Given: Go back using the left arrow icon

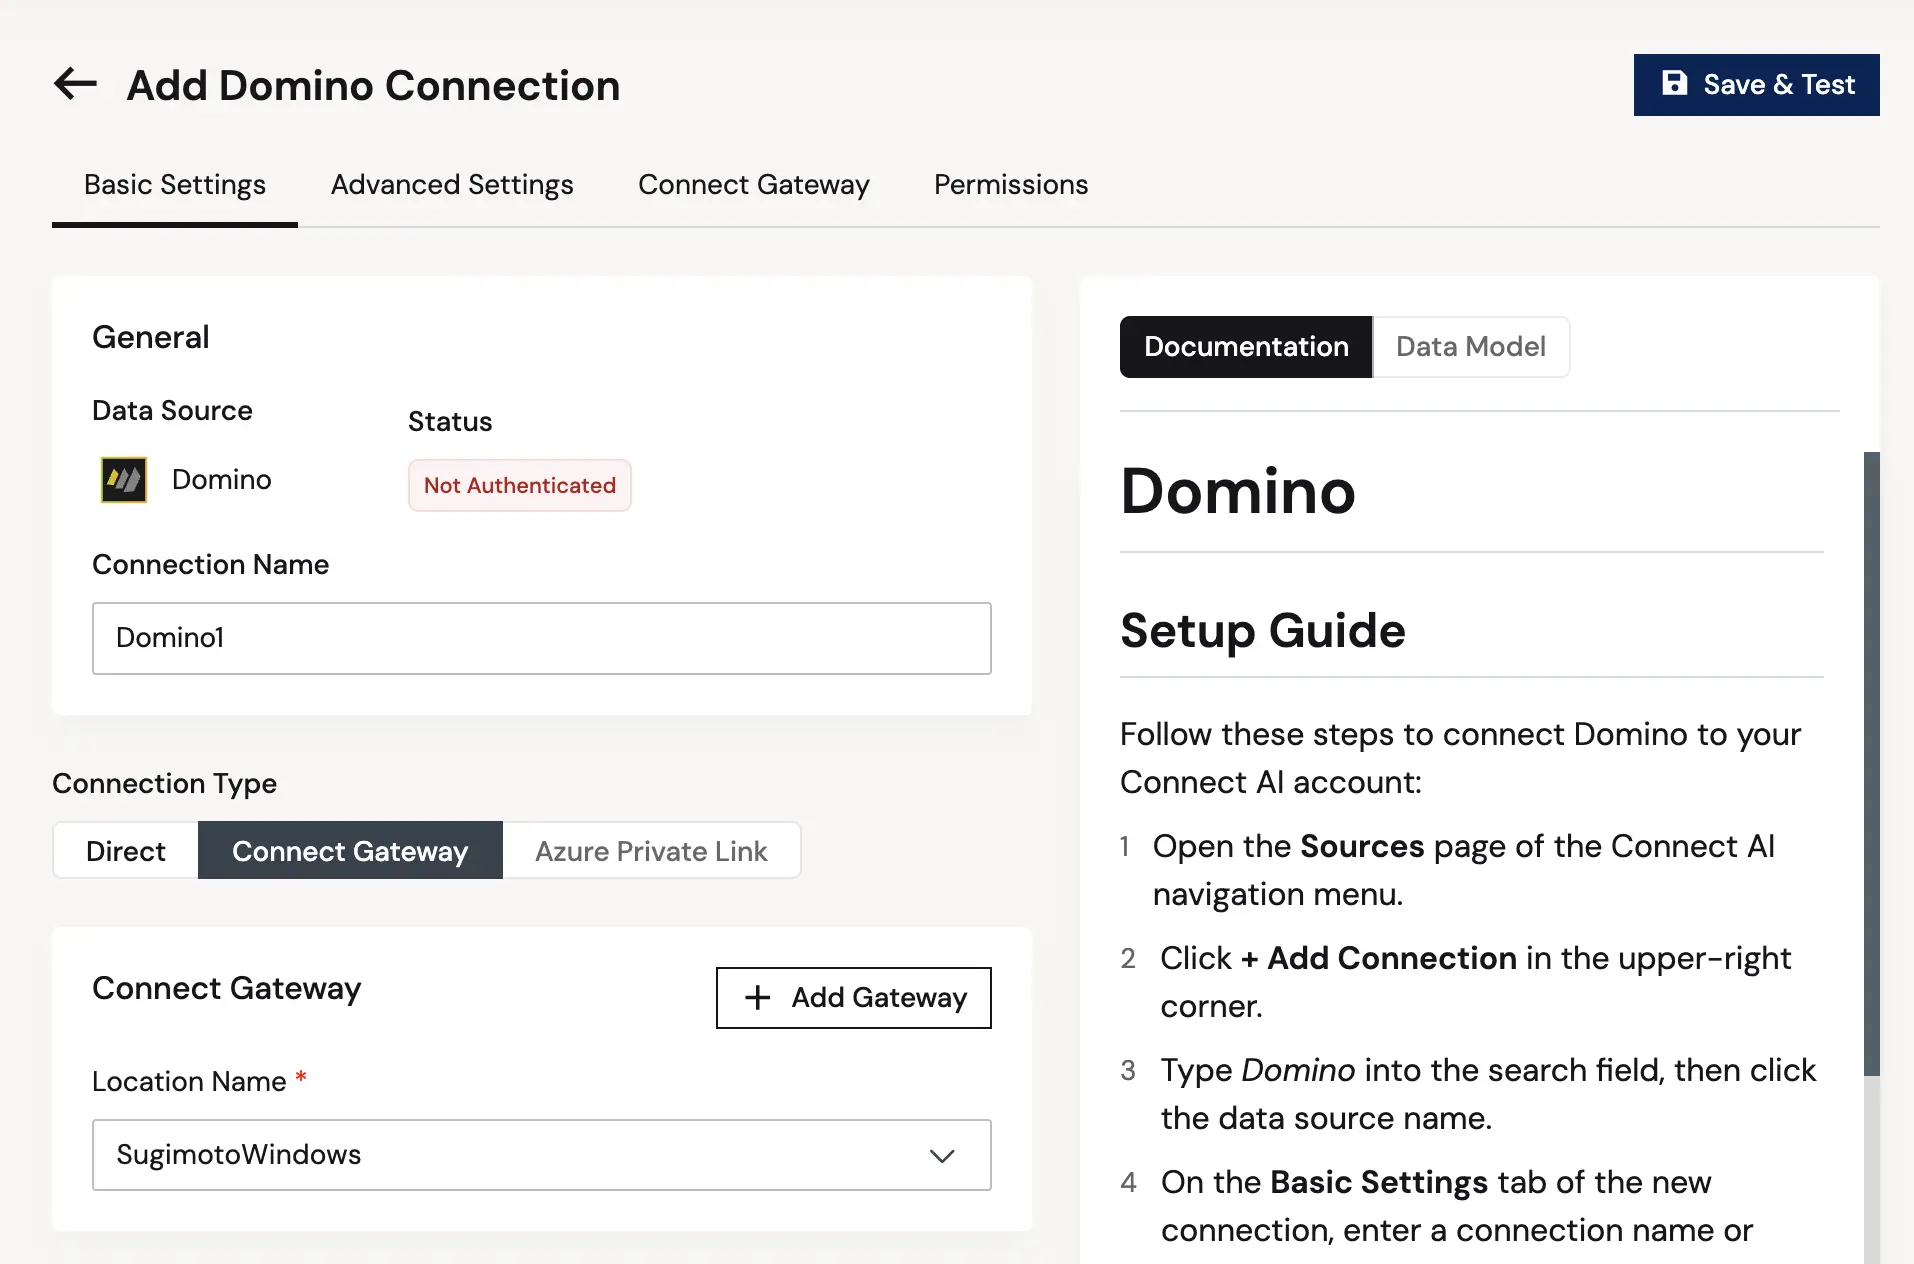Looking at the screenshot, I should pos(75,84).
